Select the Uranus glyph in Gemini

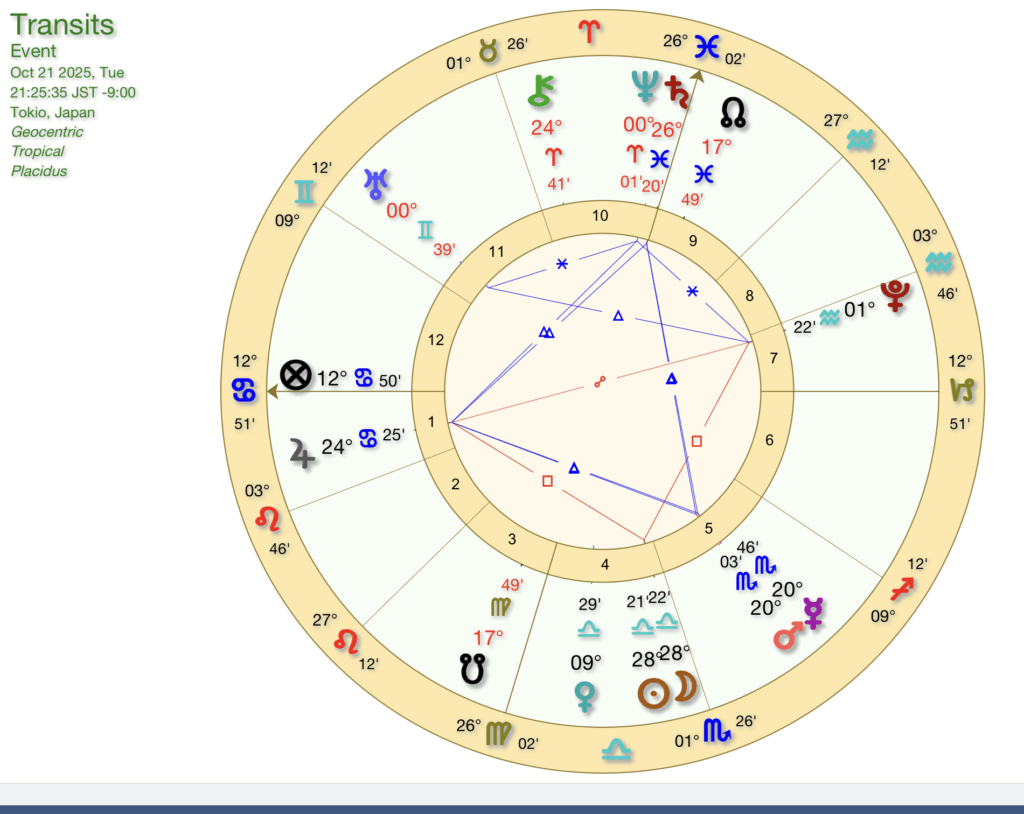pyautogui.click(x=377, y=182)
